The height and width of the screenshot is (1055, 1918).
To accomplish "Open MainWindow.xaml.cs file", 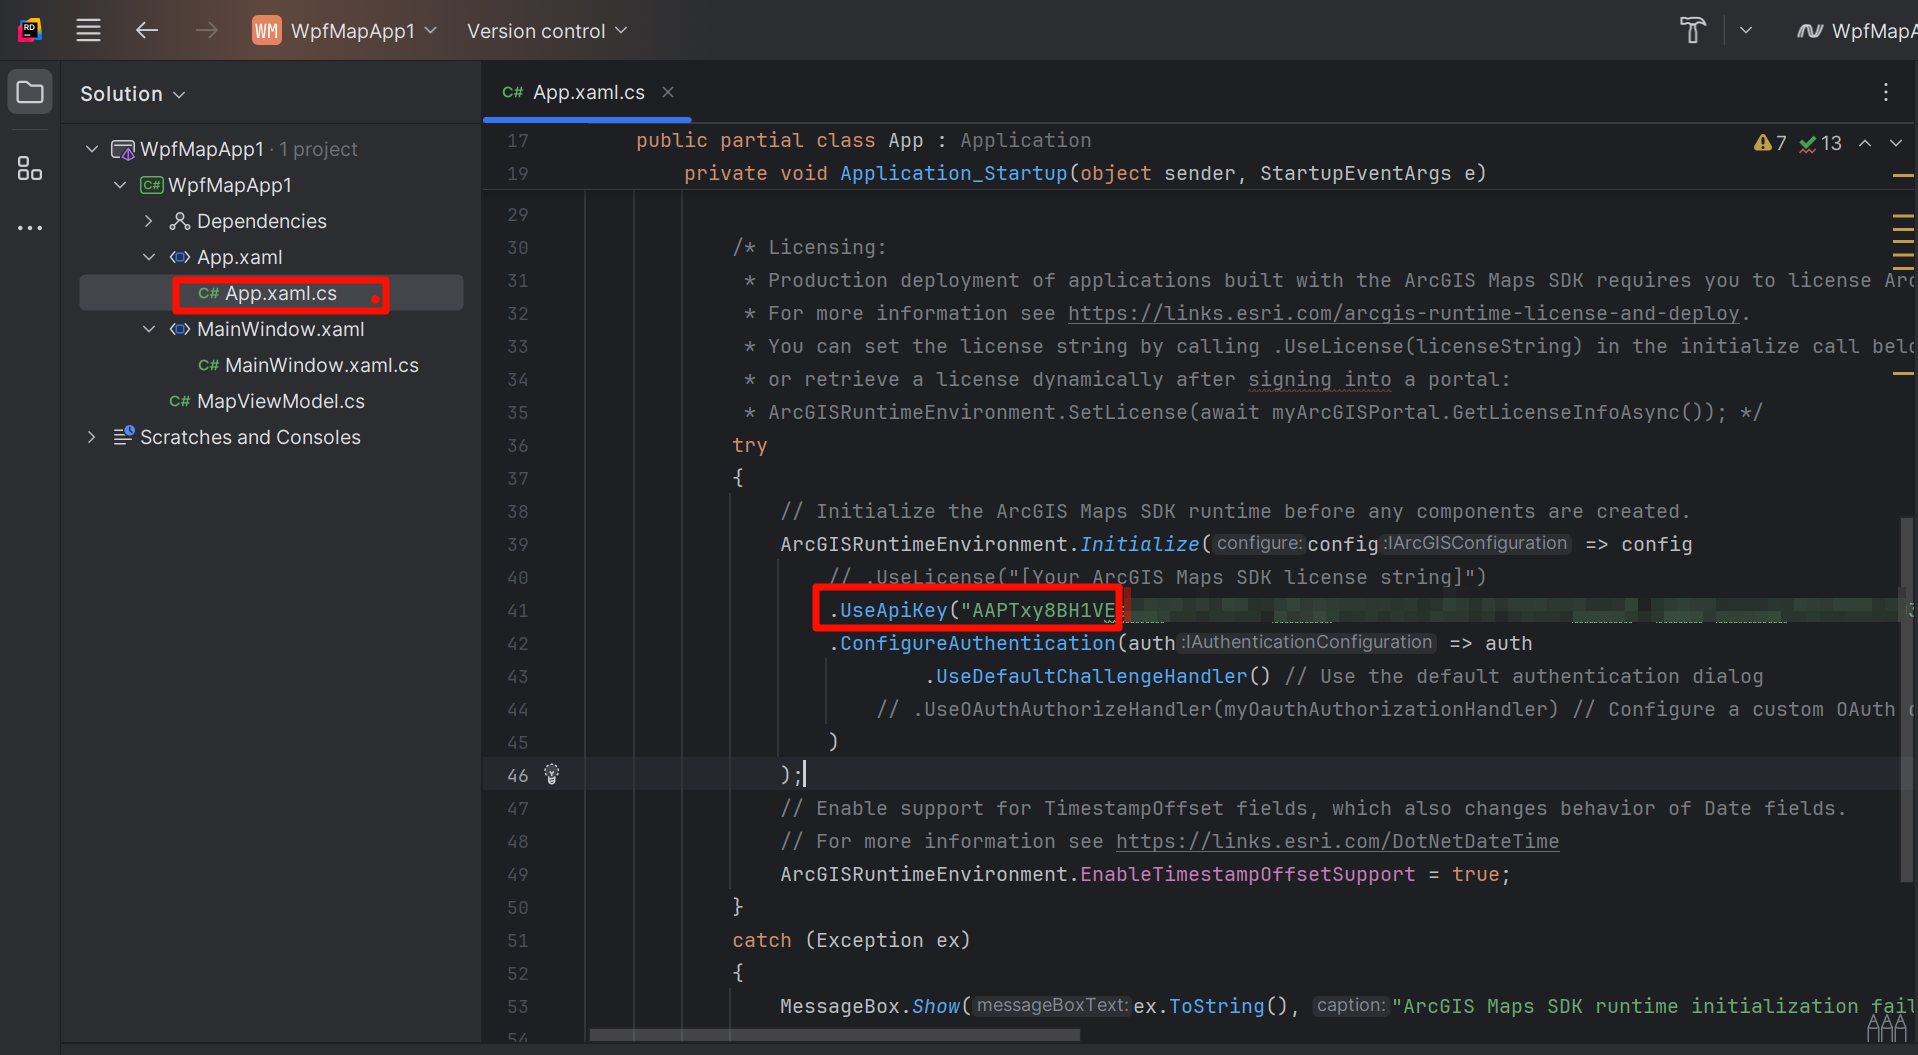I will point(321,365).
